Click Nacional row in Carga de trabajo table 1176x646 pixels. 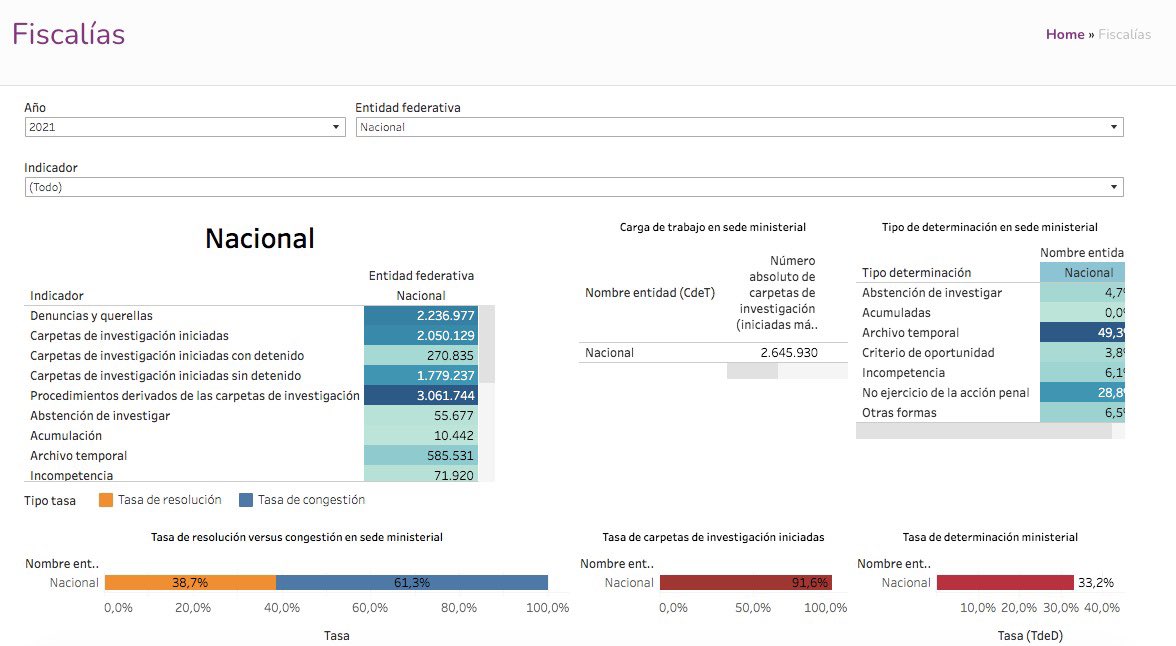[x=610, y=353]
